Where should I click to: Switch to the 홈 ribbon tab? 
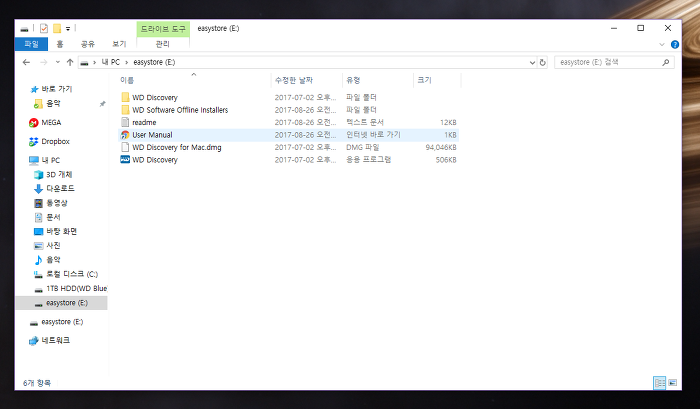[x=60, y=44]
